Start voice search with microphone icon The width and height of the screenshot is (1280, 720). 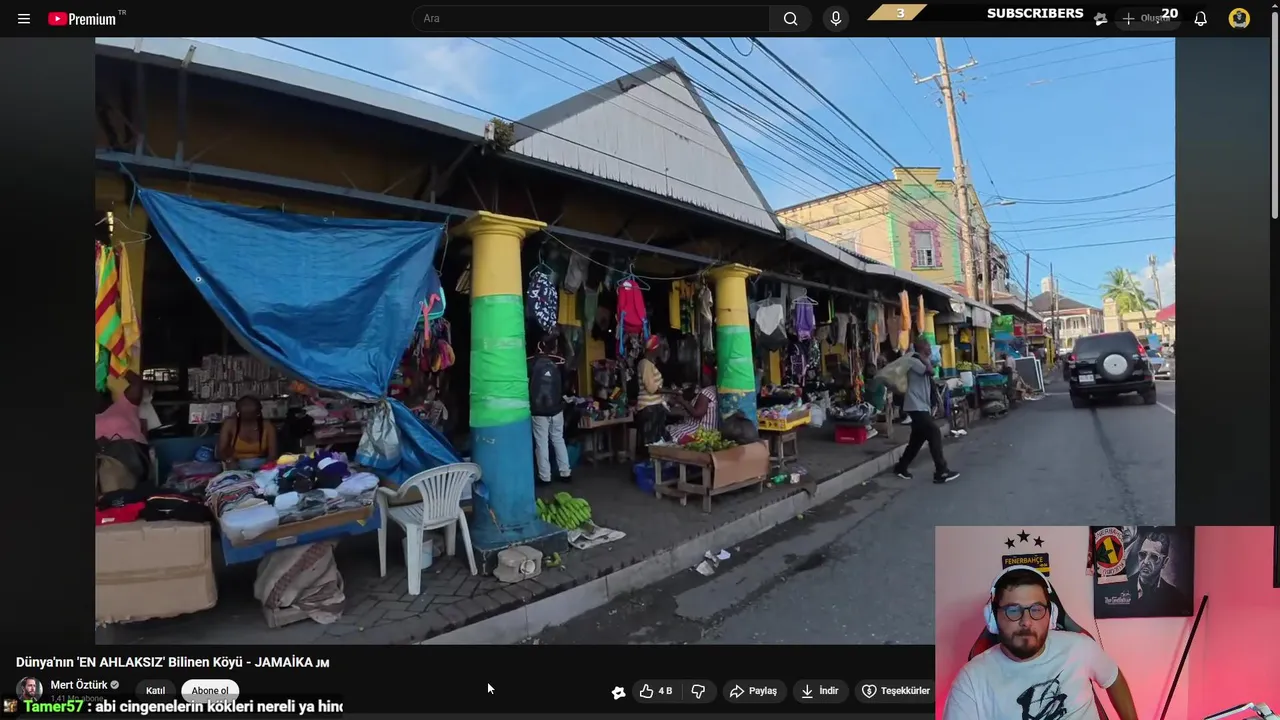pos(836,18)
